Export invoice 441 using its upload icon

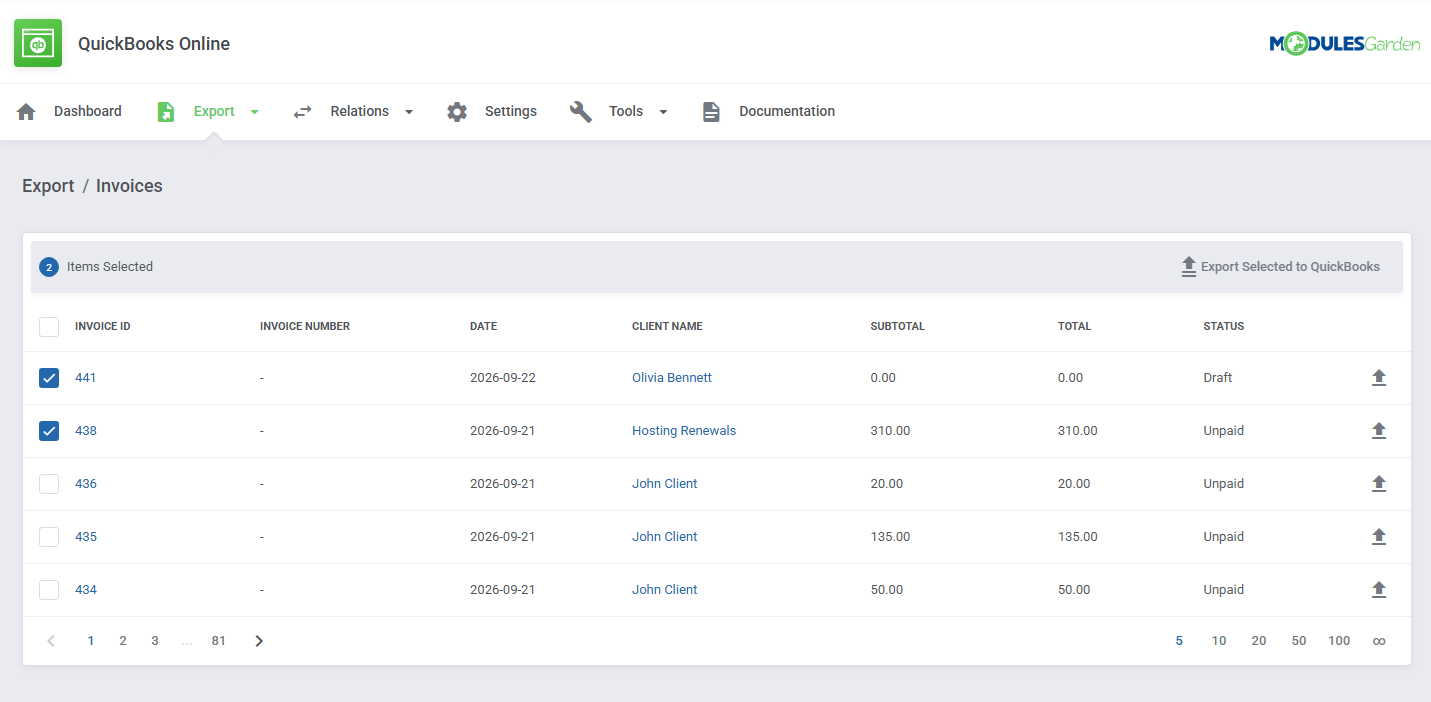(1379, 378)
